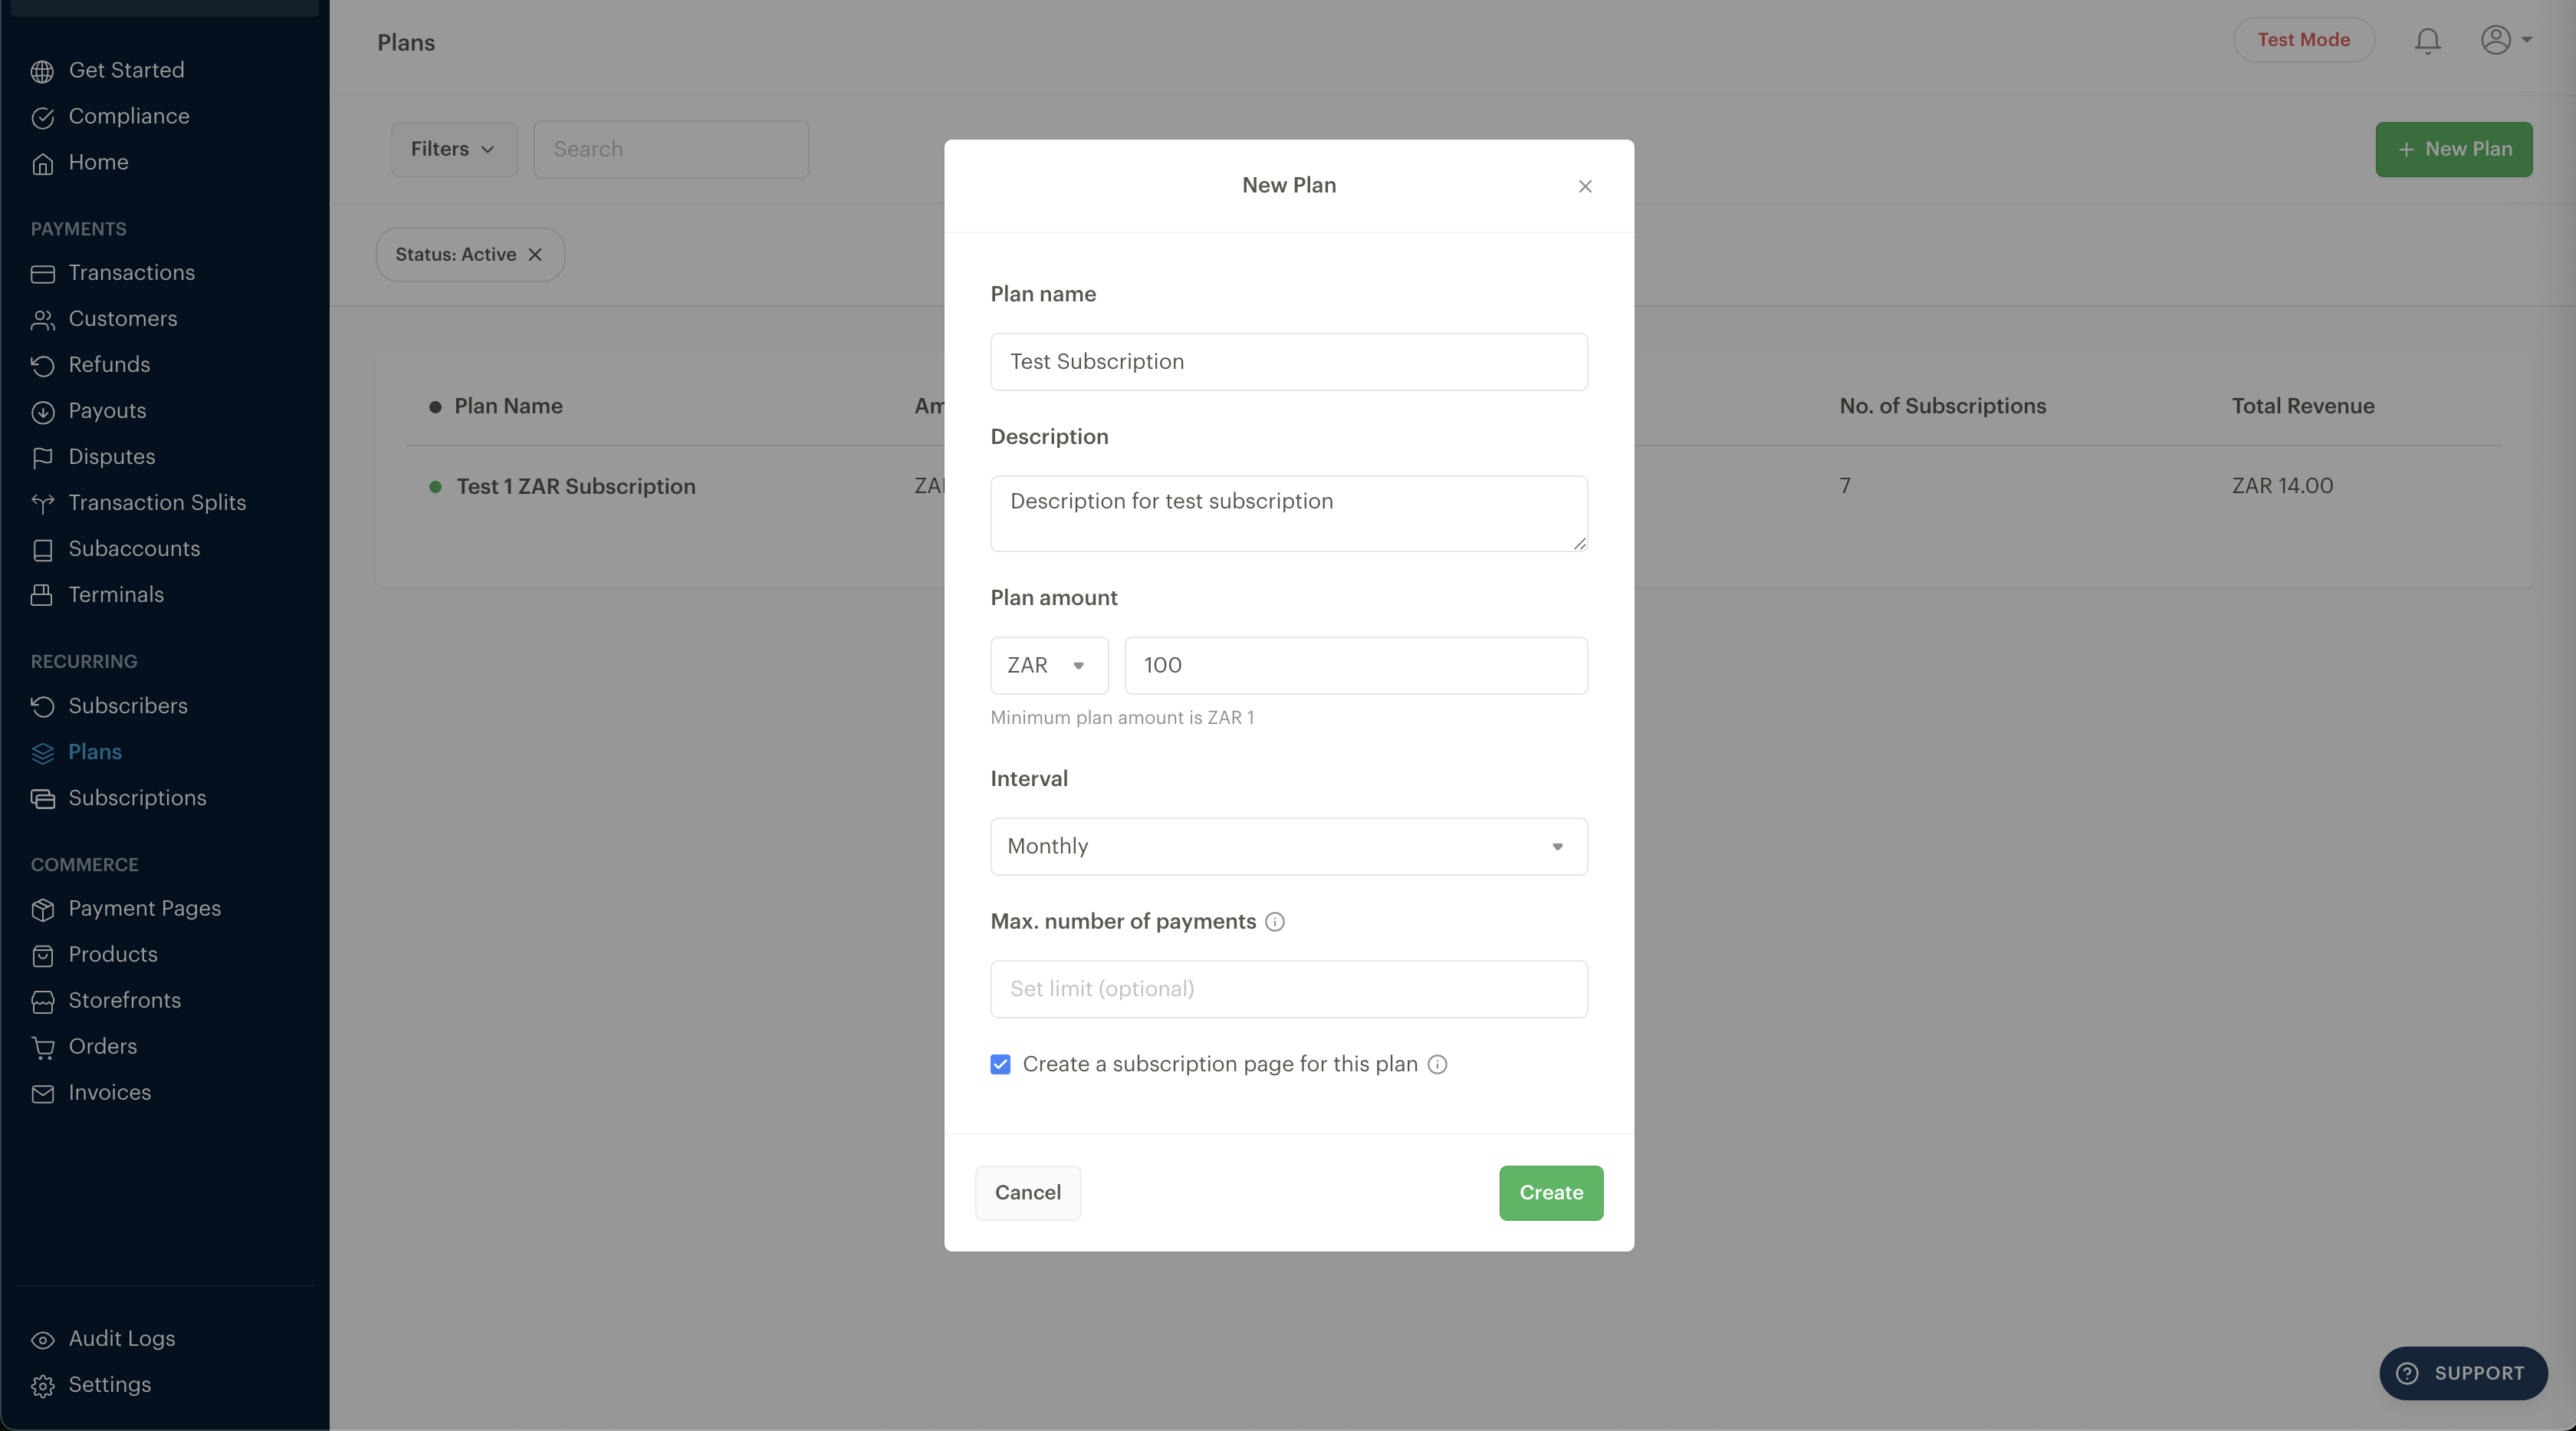Click the notifications bell icon
2576x1431 pixels.
(2427, 41)
